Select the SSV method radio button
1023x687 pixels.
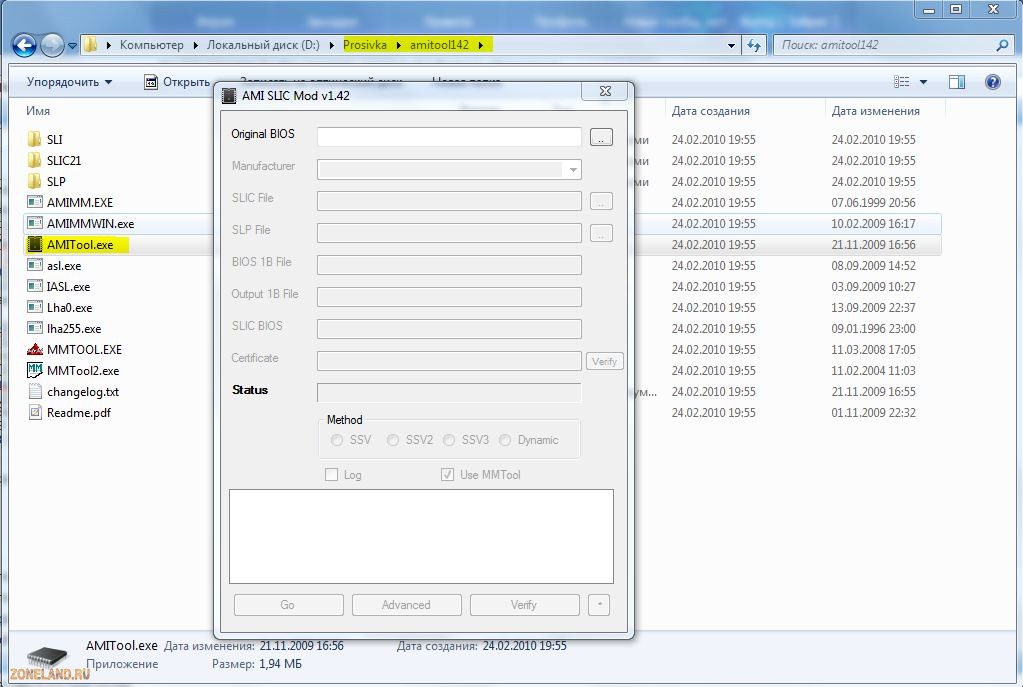tap(337, 440)
